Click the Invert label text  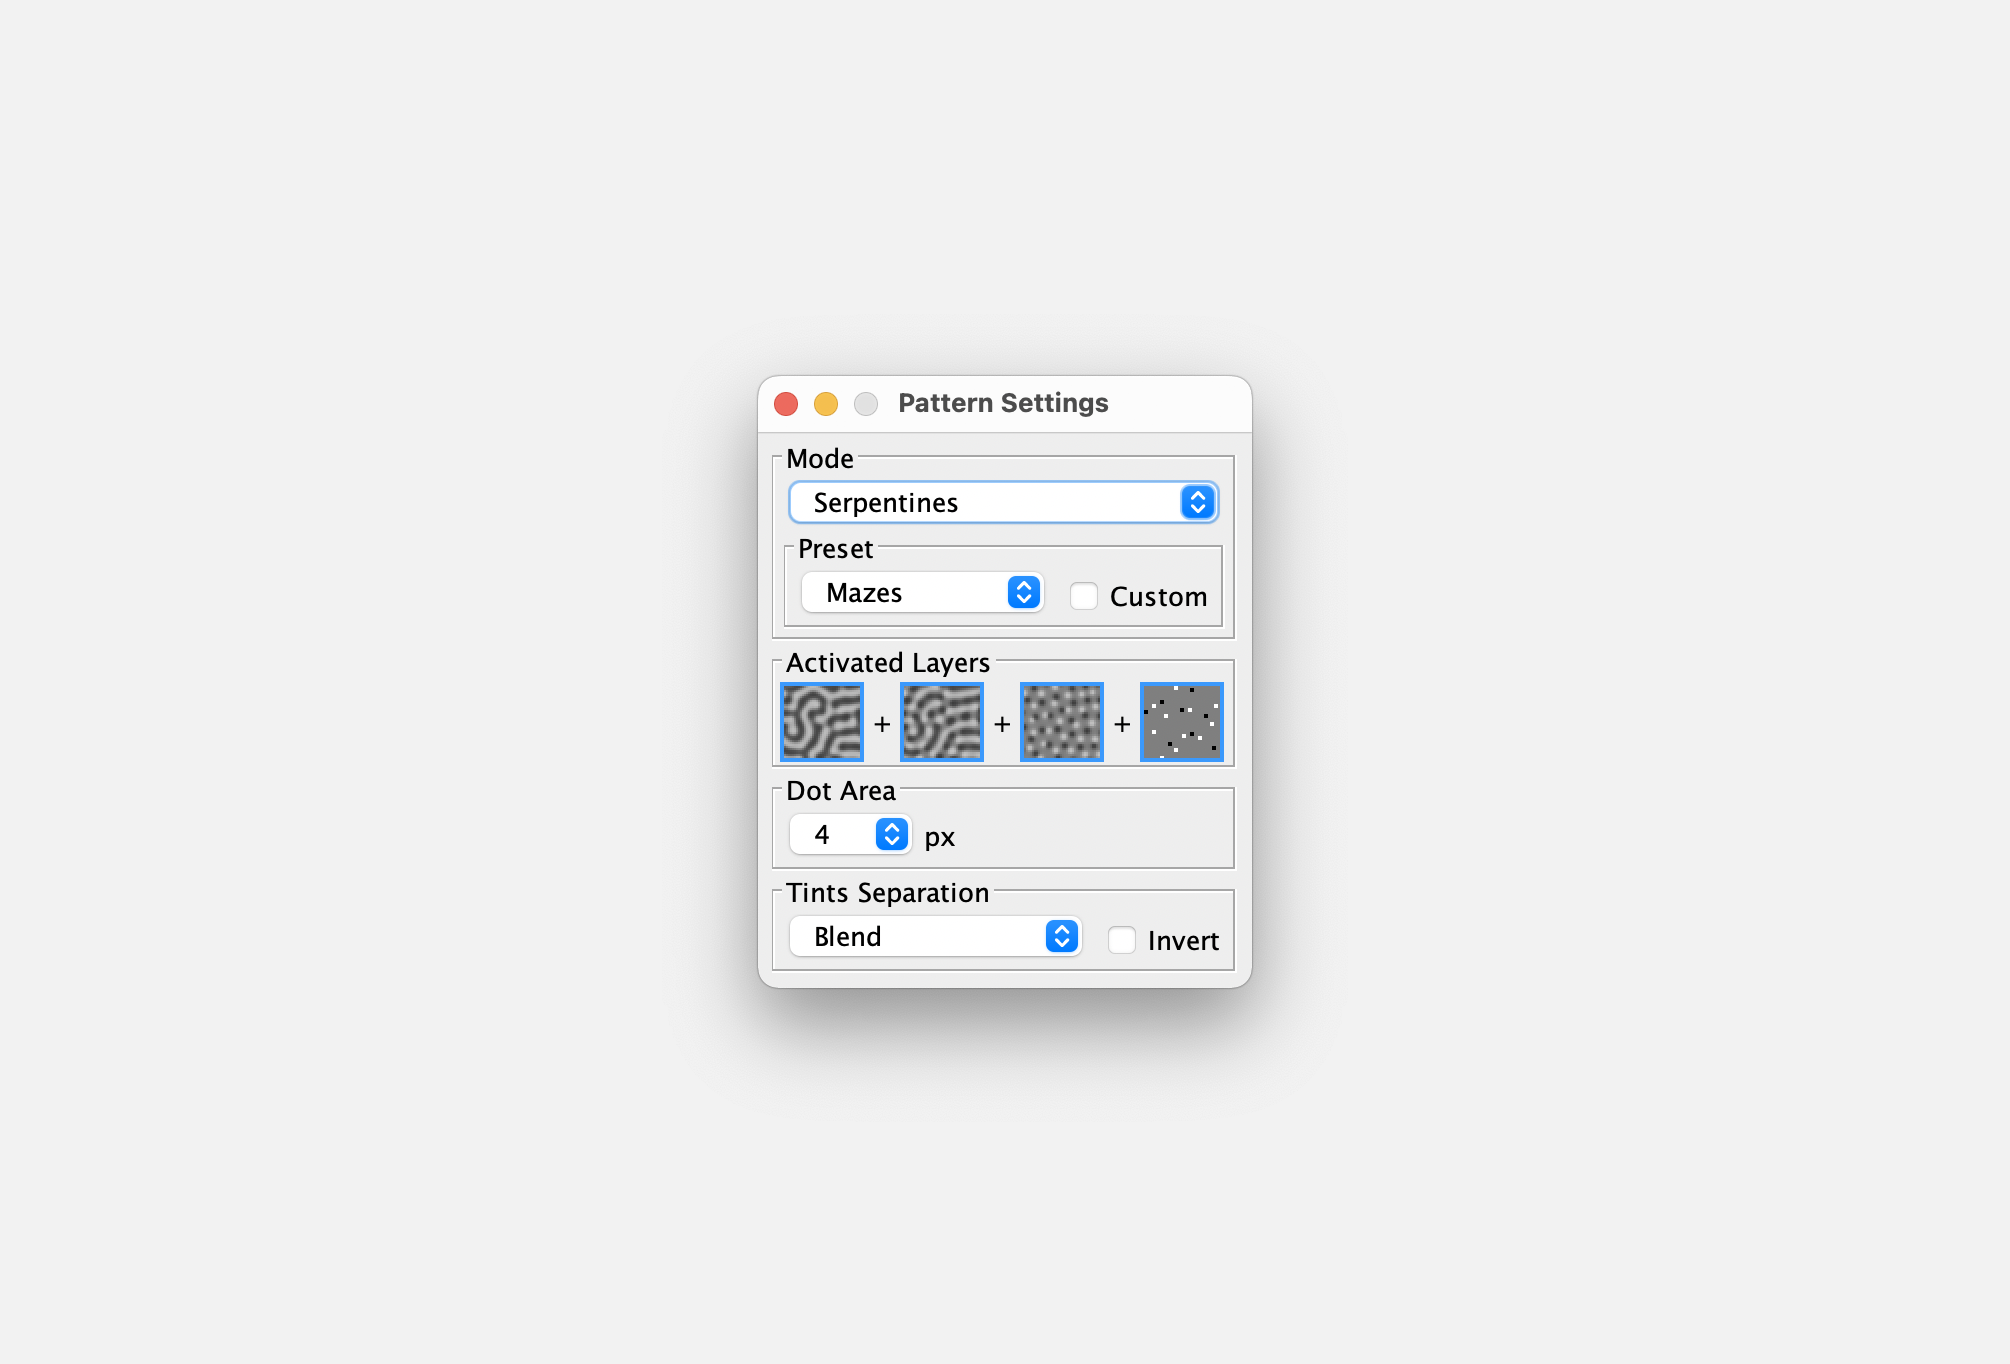click(x=1183, y=940)
